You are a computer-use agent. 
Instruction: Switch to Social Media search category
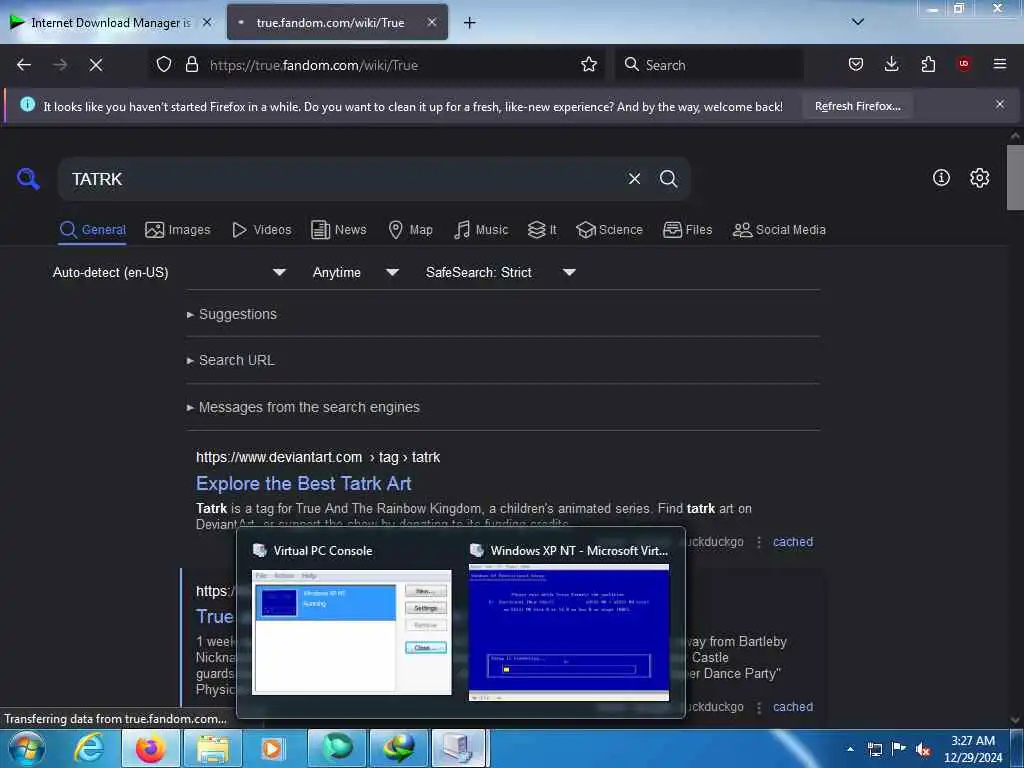[x=779, y=230]
